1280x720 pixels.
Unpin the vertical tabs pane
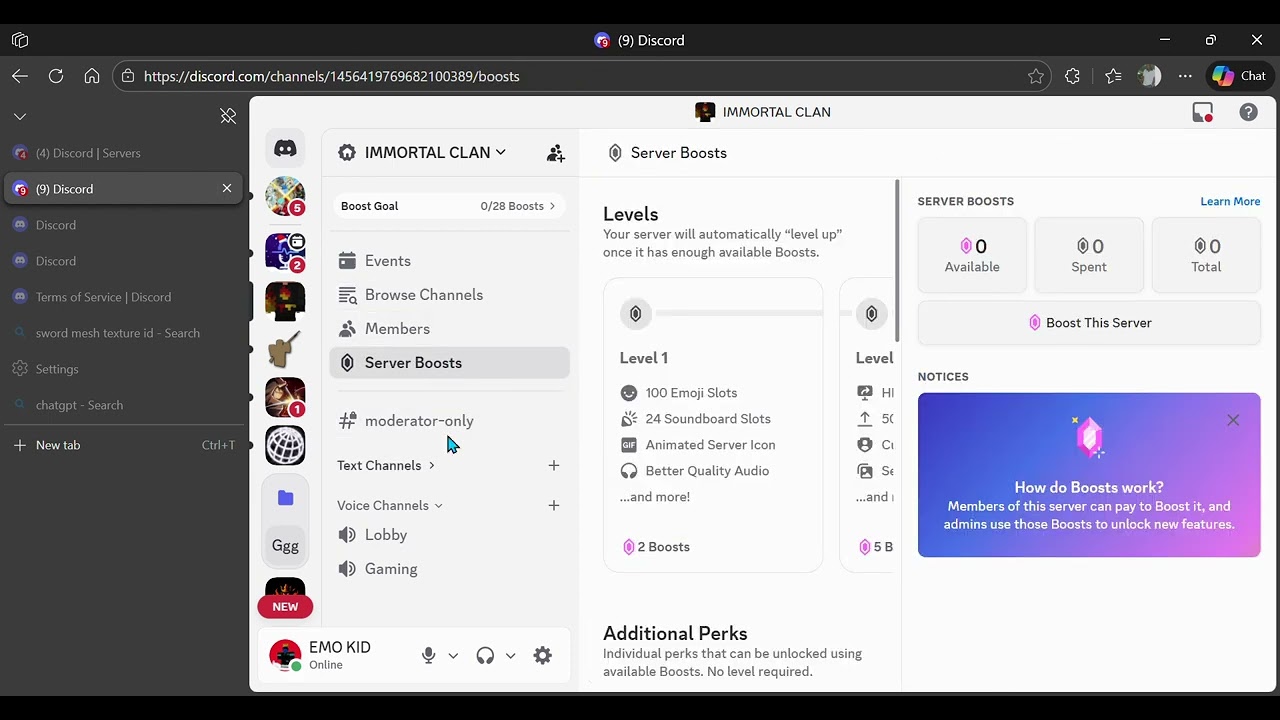click(228, 116)
